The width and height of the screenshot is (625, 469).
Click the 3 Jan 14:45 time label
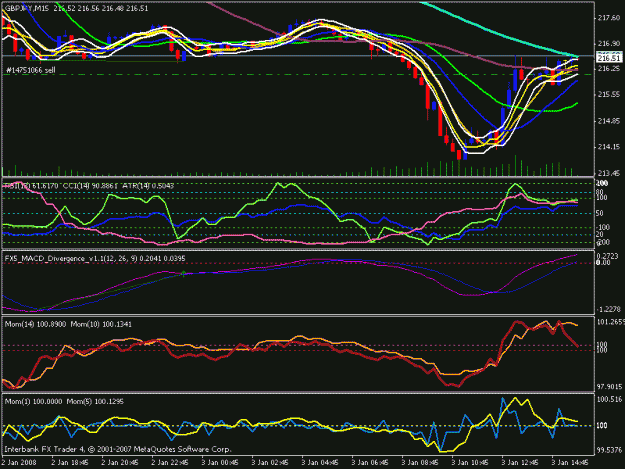[x=570, y=462]
